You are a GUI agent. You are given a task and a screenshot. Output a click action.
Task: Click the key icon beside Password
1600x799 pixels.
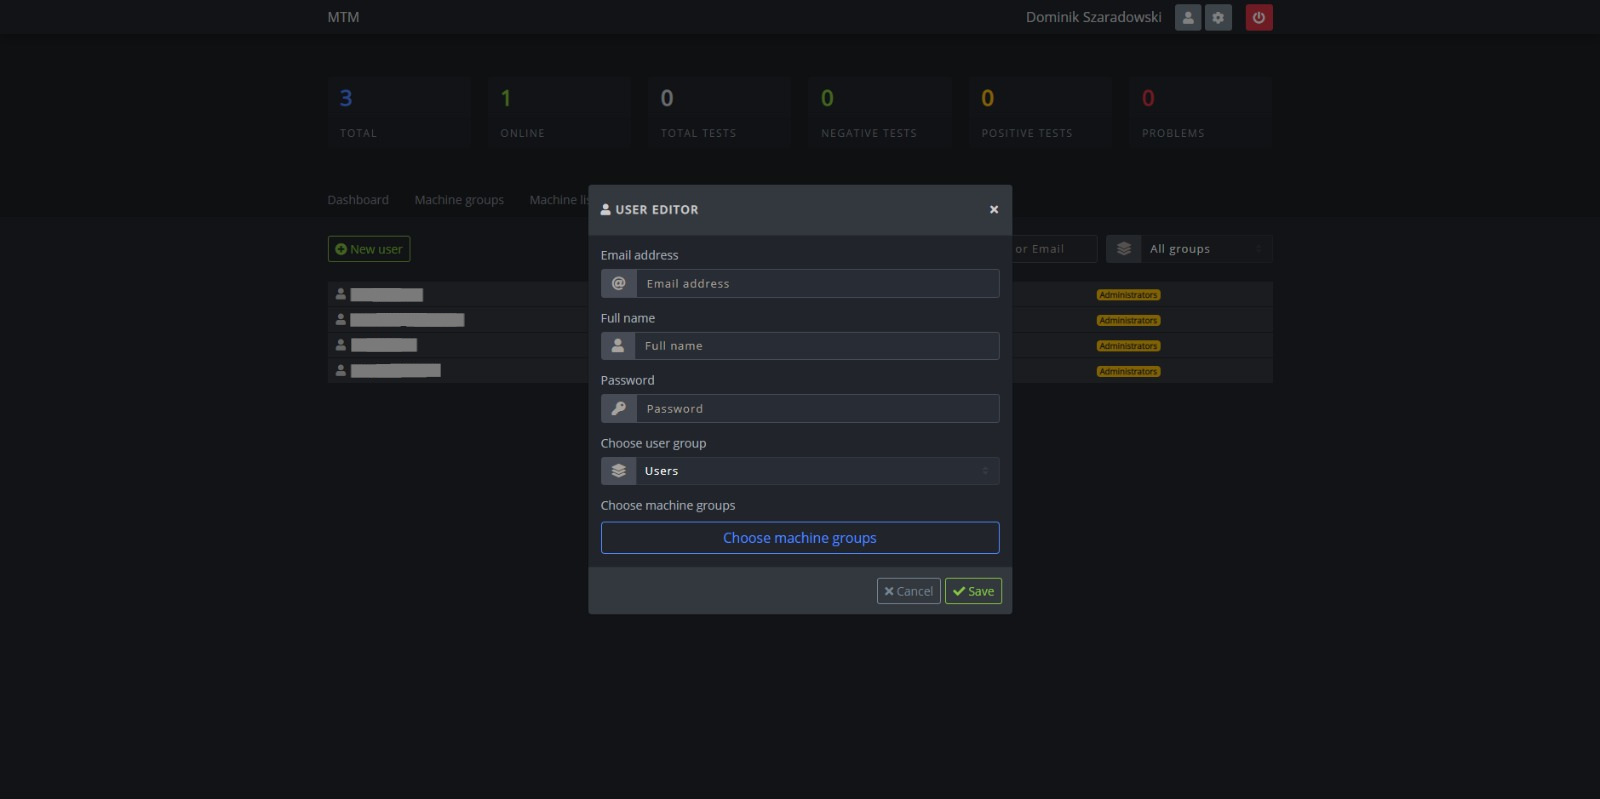pos(618,408)
